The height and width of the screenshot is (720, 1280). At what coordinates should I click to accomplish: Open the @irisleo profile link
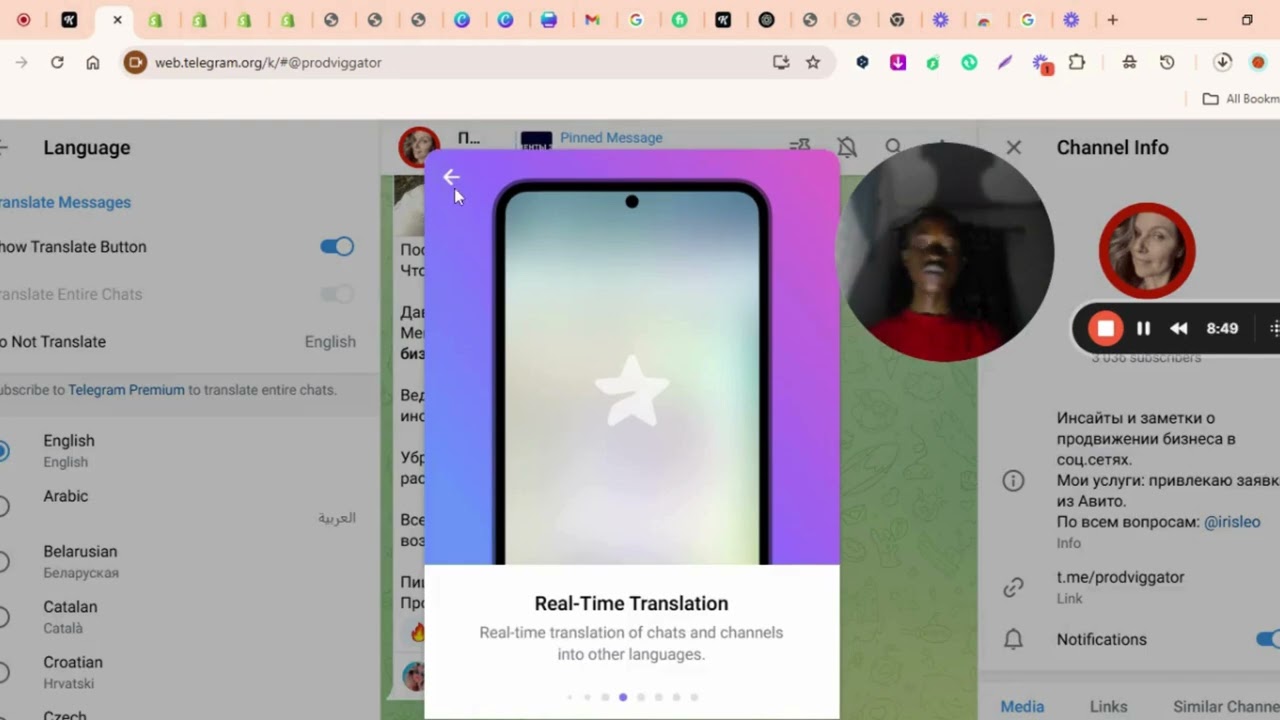[1232, 522]
